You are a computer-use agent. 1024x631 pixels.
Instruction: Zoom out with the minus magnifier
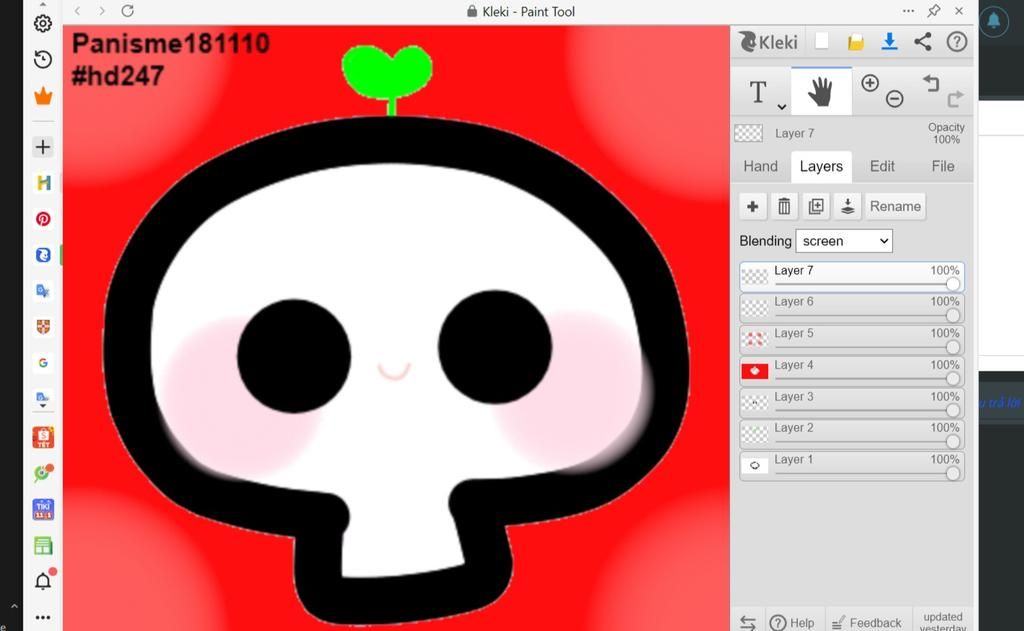(x=895, y=99)
